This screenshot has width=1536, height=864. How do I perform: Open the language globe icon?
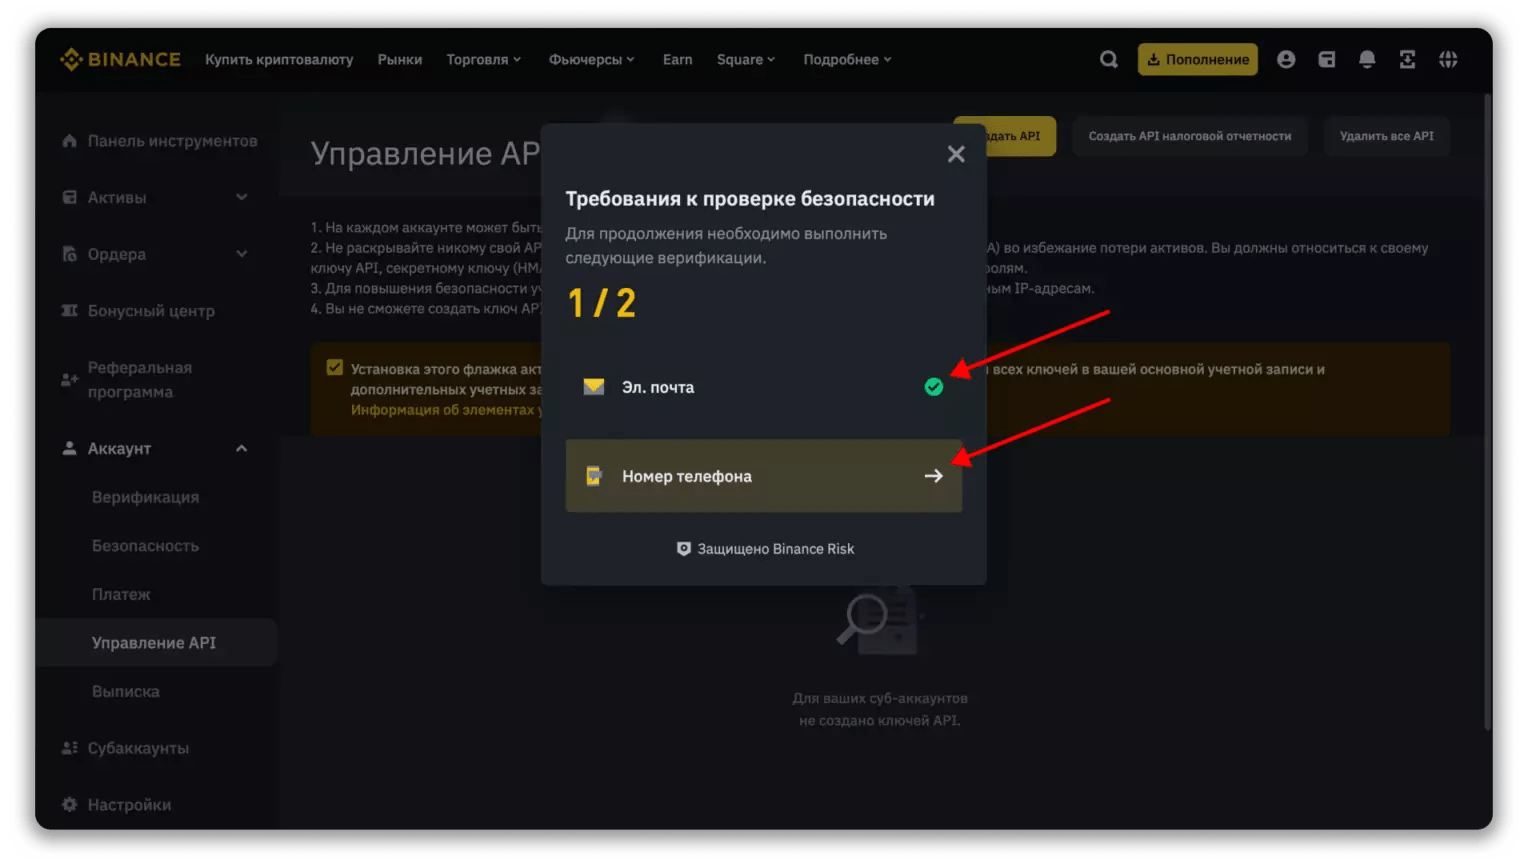click(x=1448, y=59)
